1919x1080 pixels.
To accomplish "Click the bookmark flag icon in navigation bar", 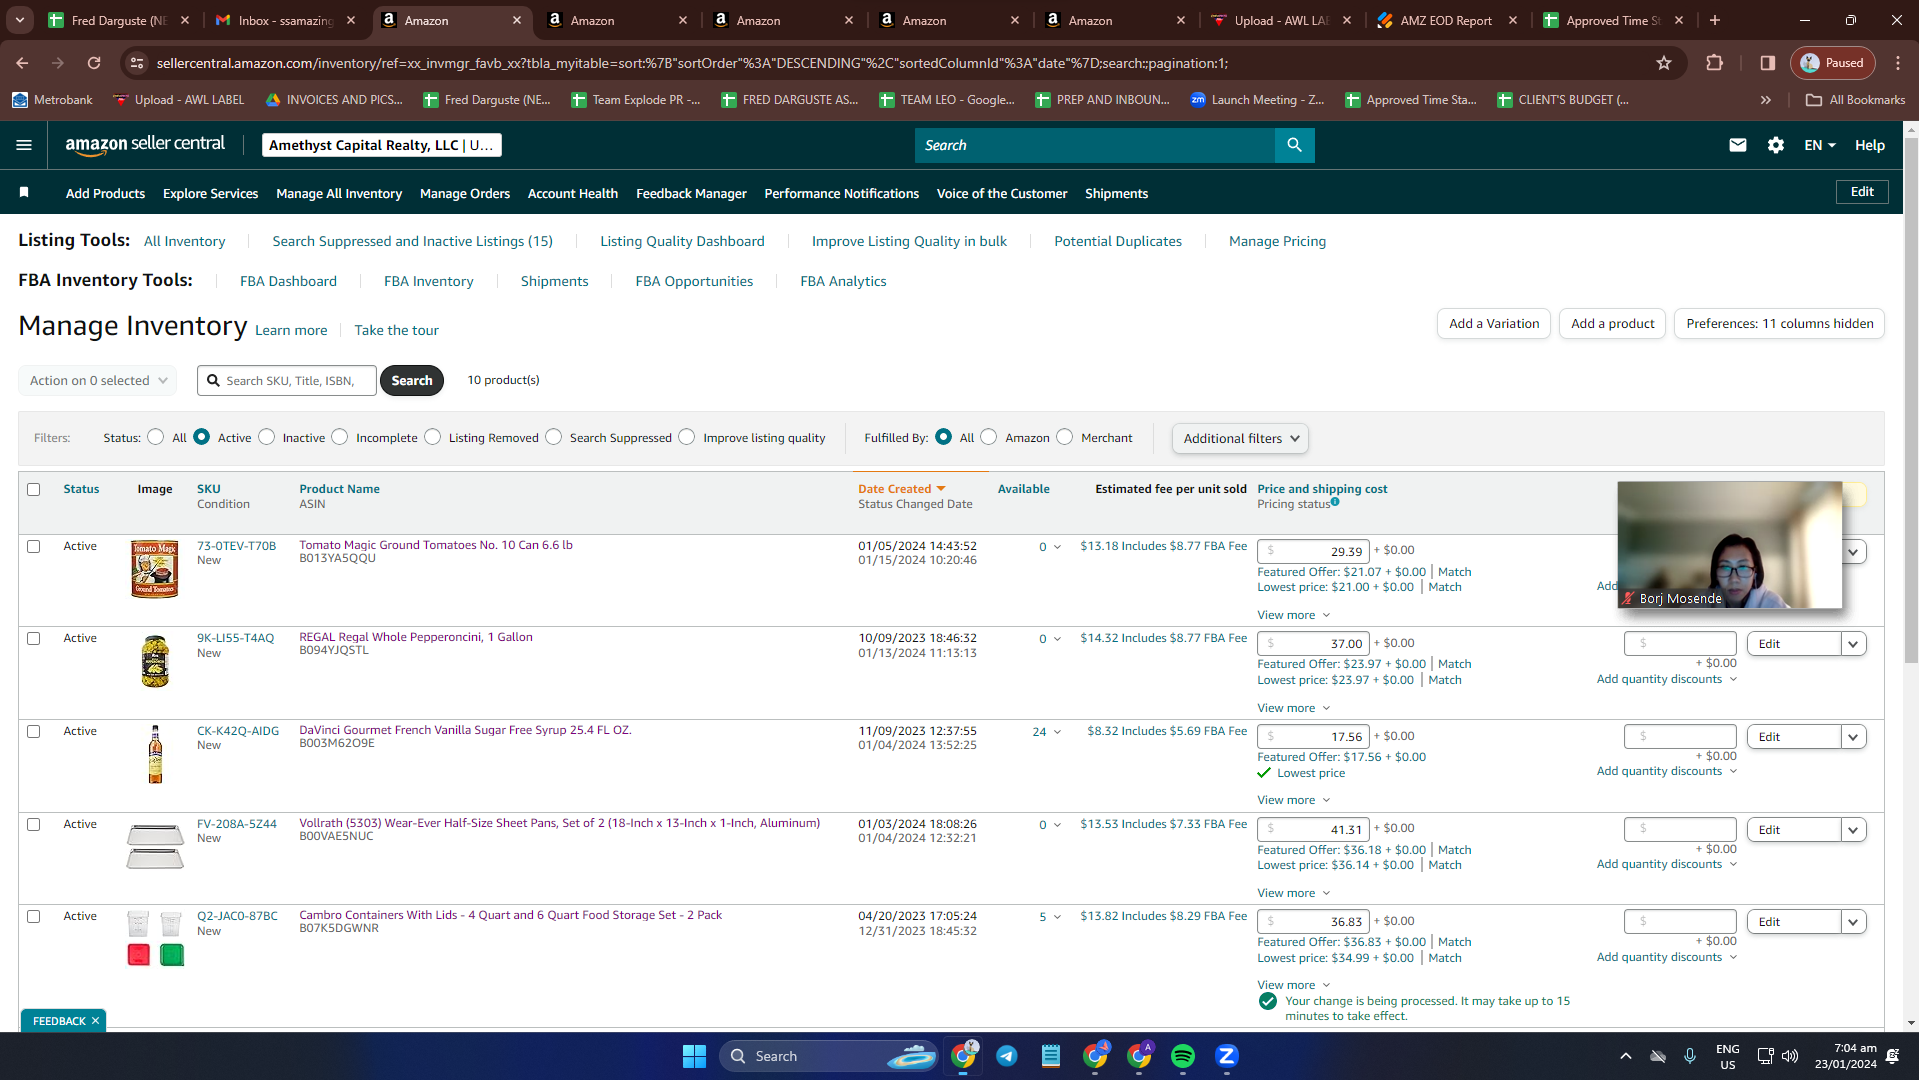I will pyautogui.click(x=24, y=192).
